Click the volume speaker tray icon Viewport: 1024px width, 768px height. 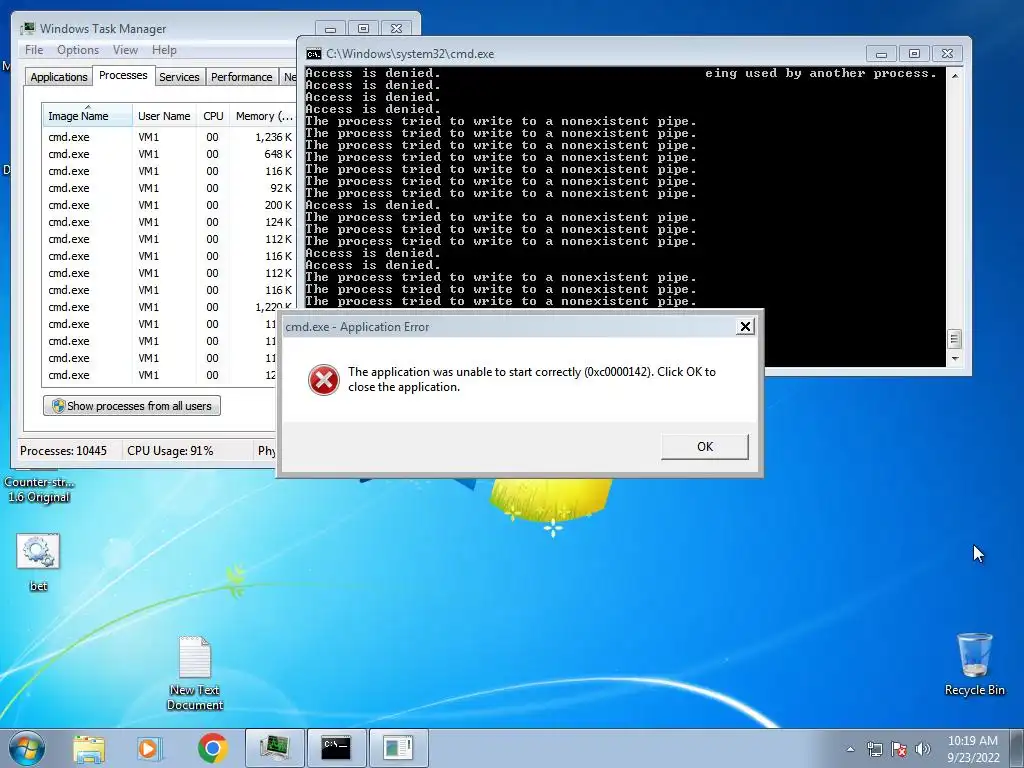(x=923, y=749)
